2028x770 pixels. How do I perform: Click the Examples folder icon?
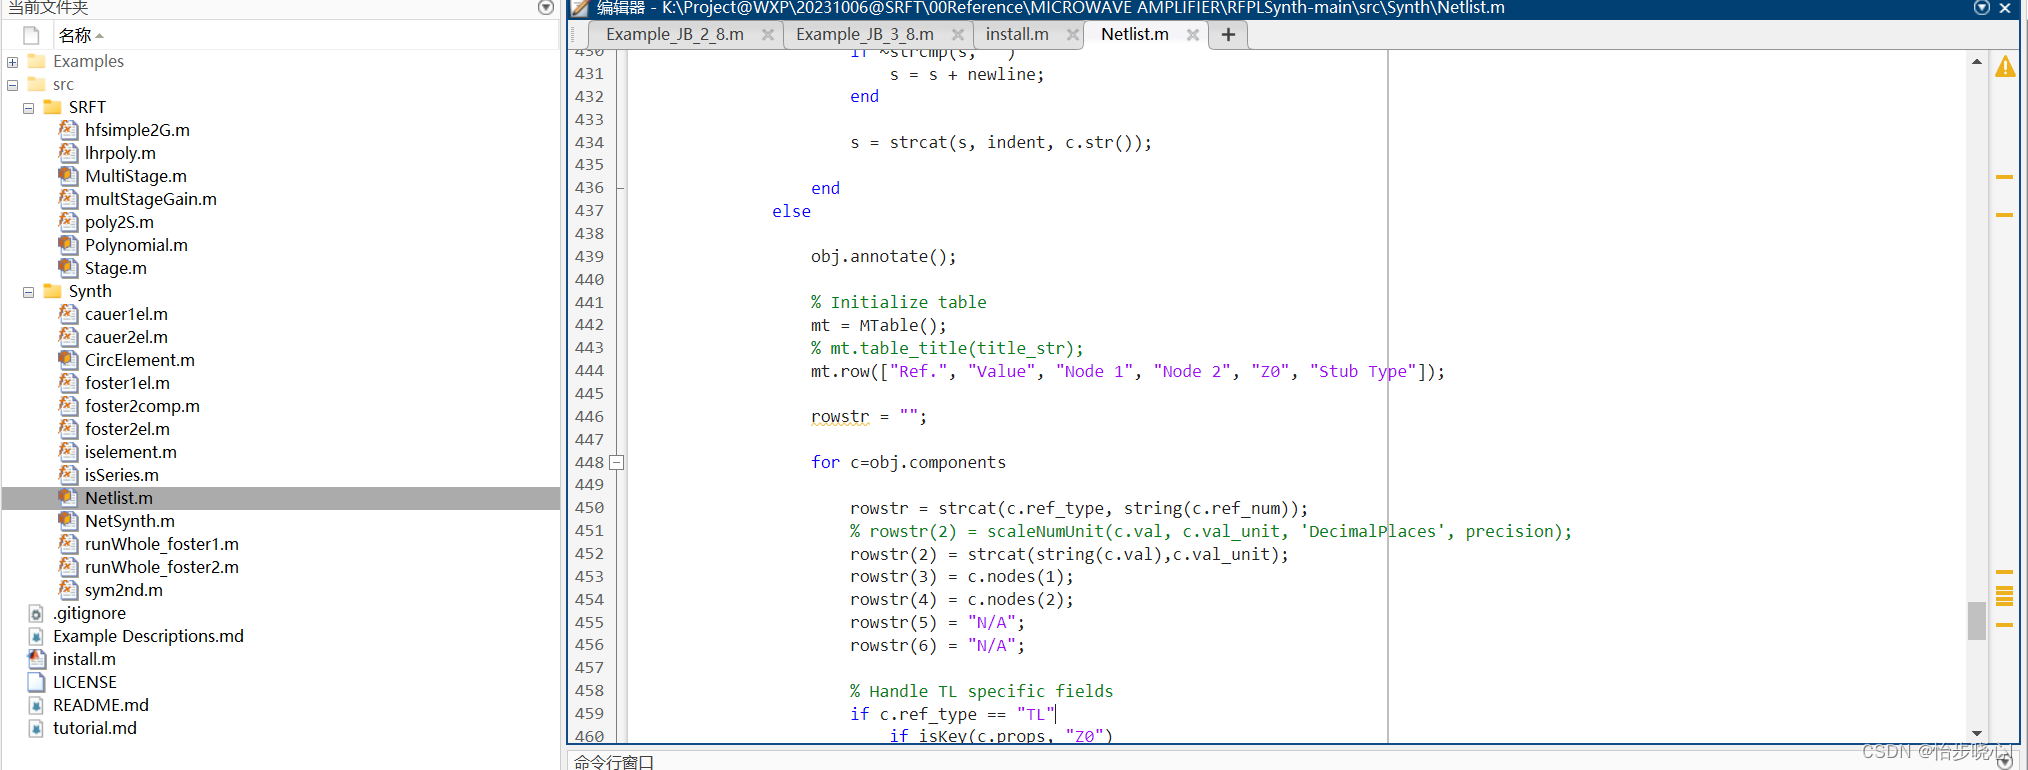pyautogui.click(x=37, y=61)
